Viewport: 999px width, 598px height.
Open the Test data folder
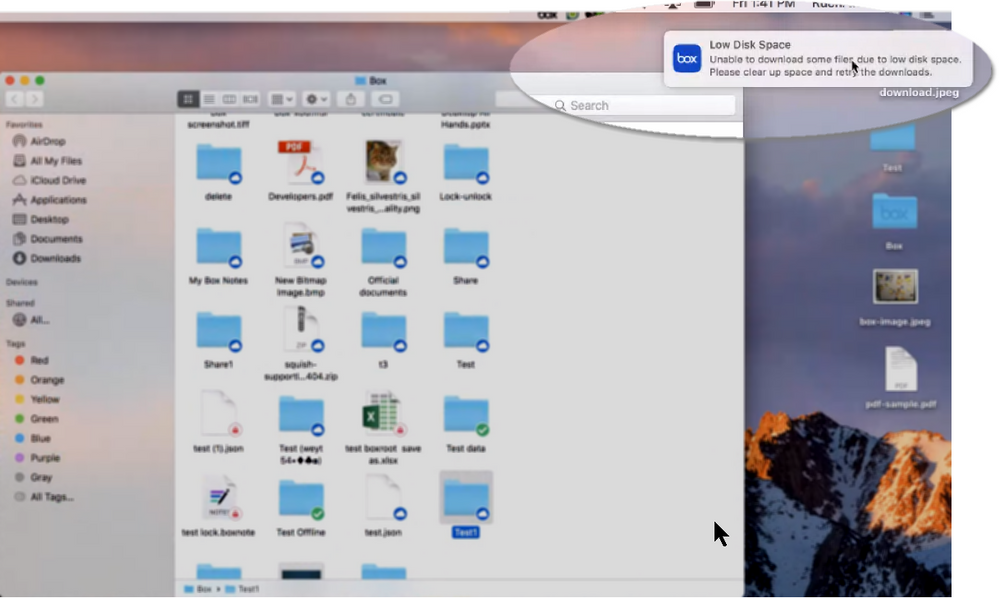(466, 416)
